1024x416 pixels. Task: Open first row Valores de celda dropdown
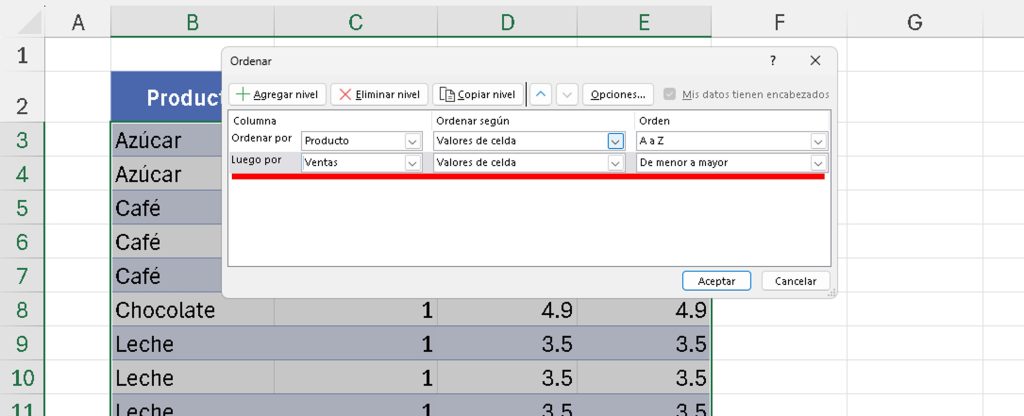click(x=615, y=141)
